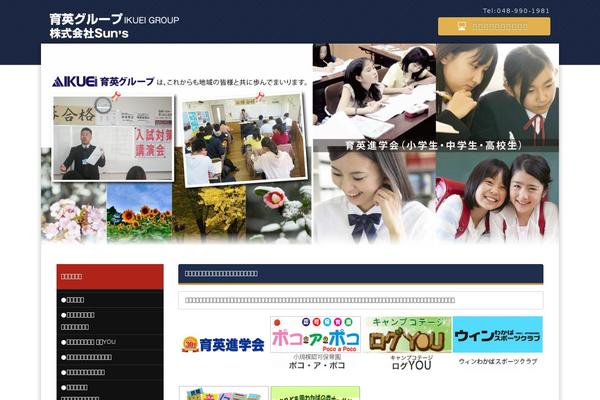Click the 育英進学会（小学生・中学生・高校生） caption
Image resolution: width=600 pixels, height=400 pixels.
tap(433, 145)
